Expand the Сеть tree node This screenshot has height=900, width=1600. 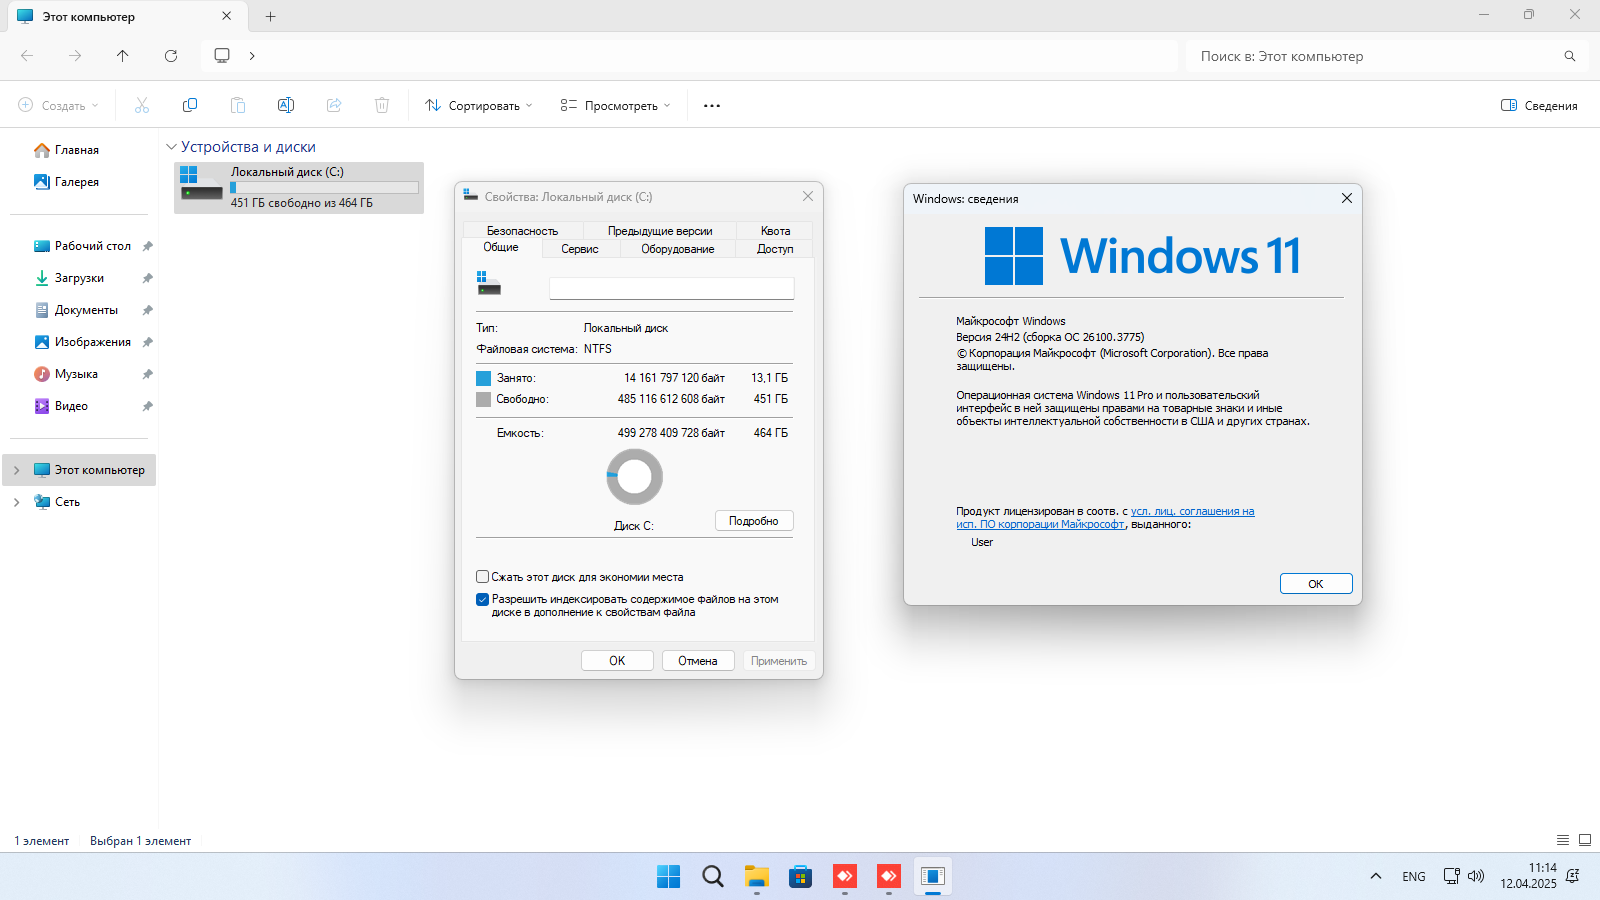(16, 502)
